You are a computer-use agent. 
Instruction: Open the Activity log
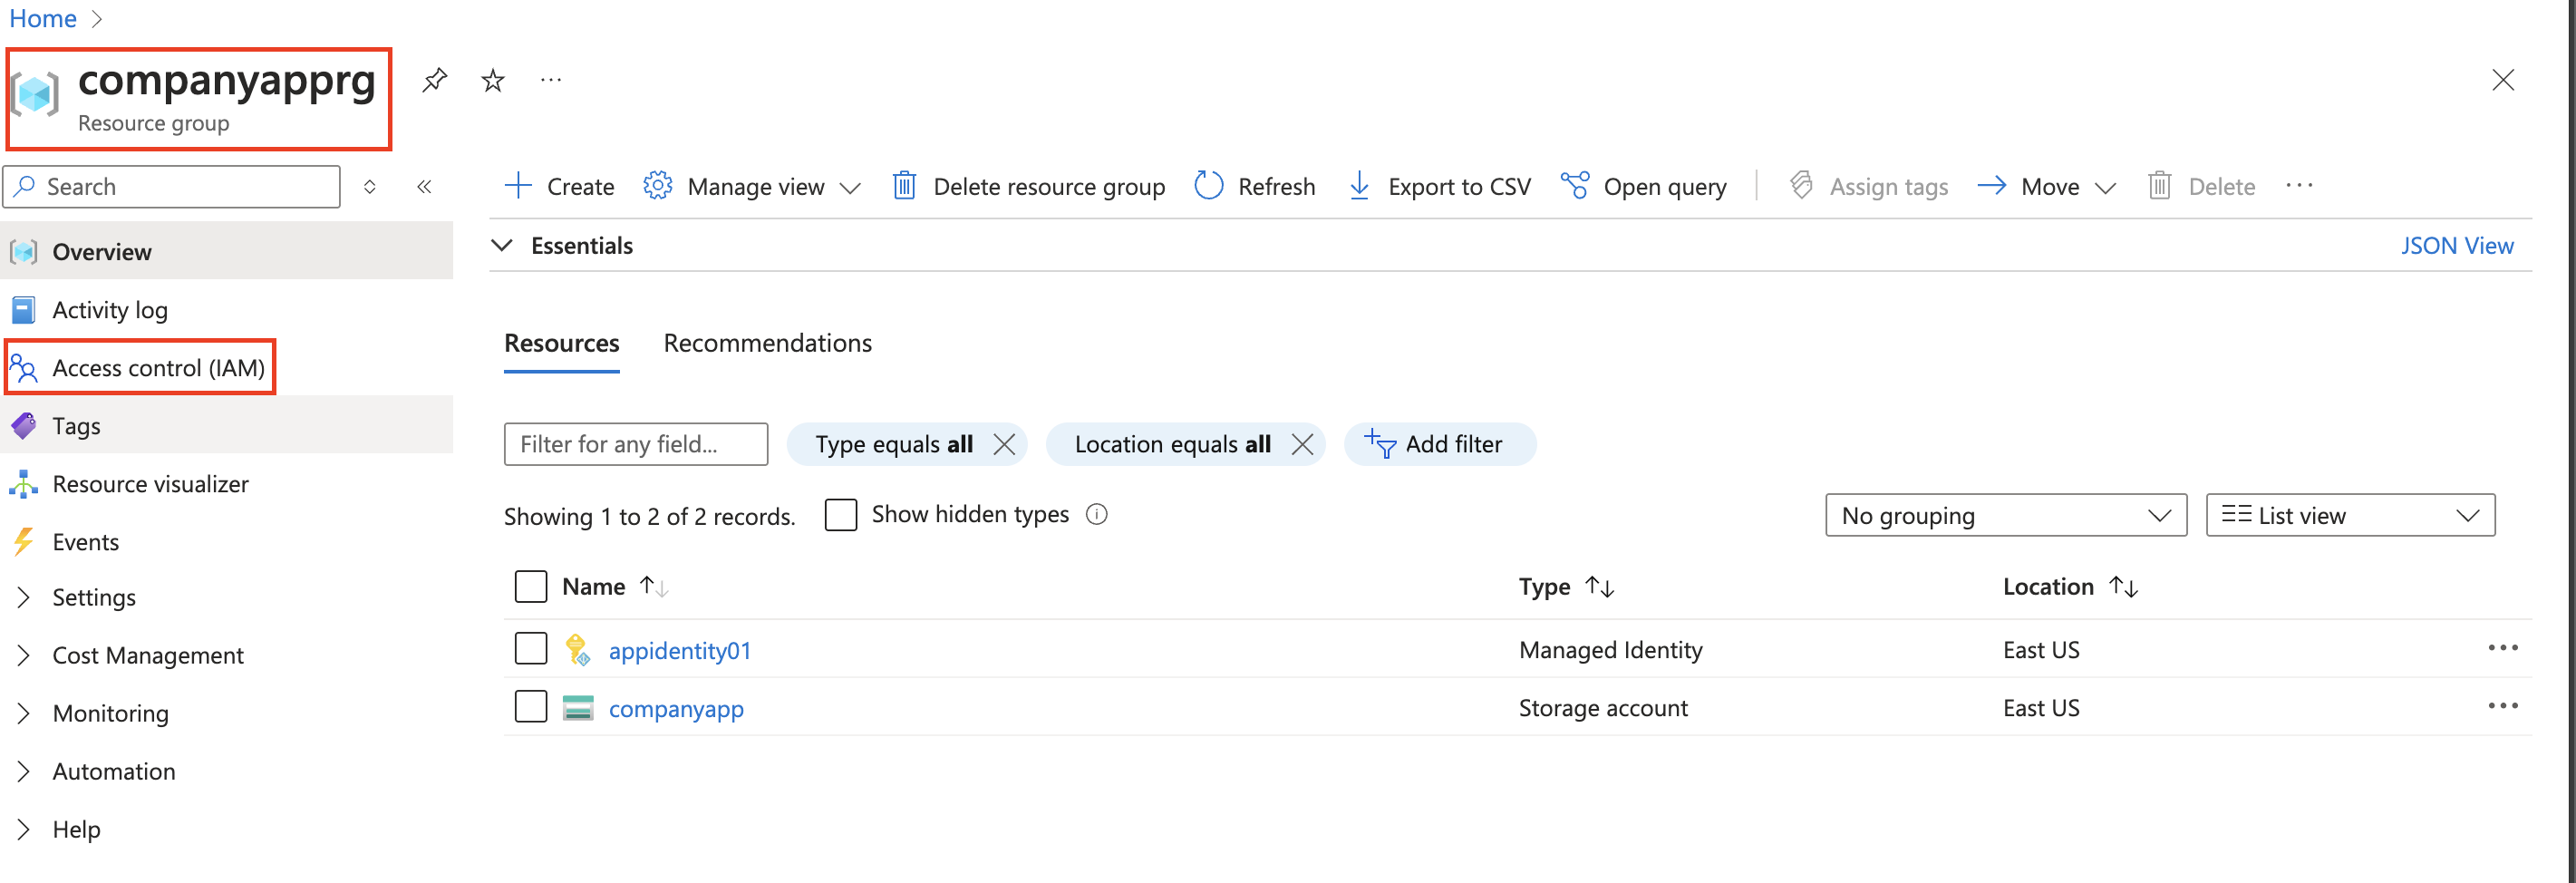[226, 310]
